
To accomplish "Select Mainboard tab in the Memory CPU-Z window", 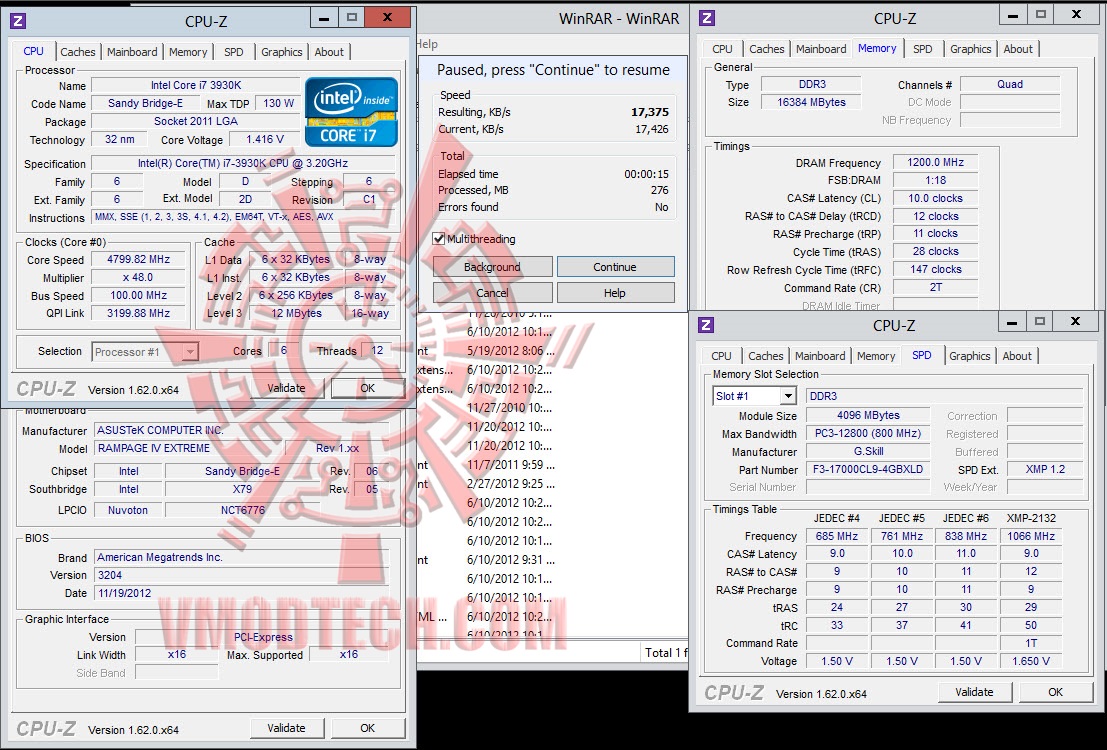I will point(821,49).
